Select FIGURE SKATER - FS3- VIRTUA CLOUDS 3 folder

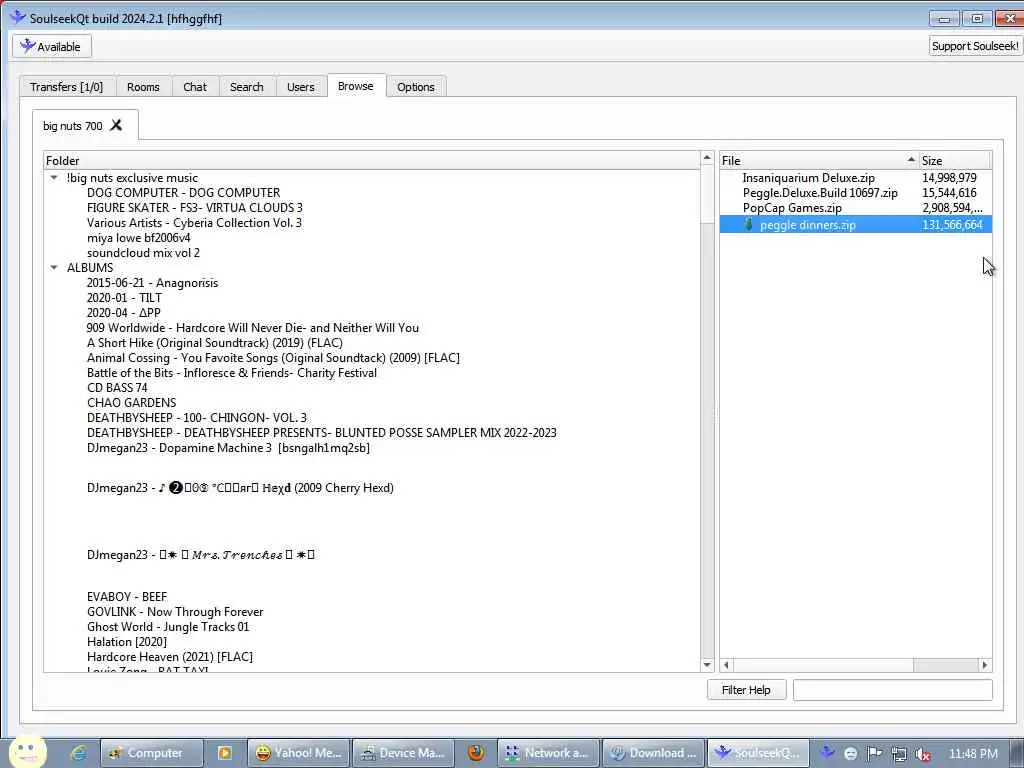(195, 208)
